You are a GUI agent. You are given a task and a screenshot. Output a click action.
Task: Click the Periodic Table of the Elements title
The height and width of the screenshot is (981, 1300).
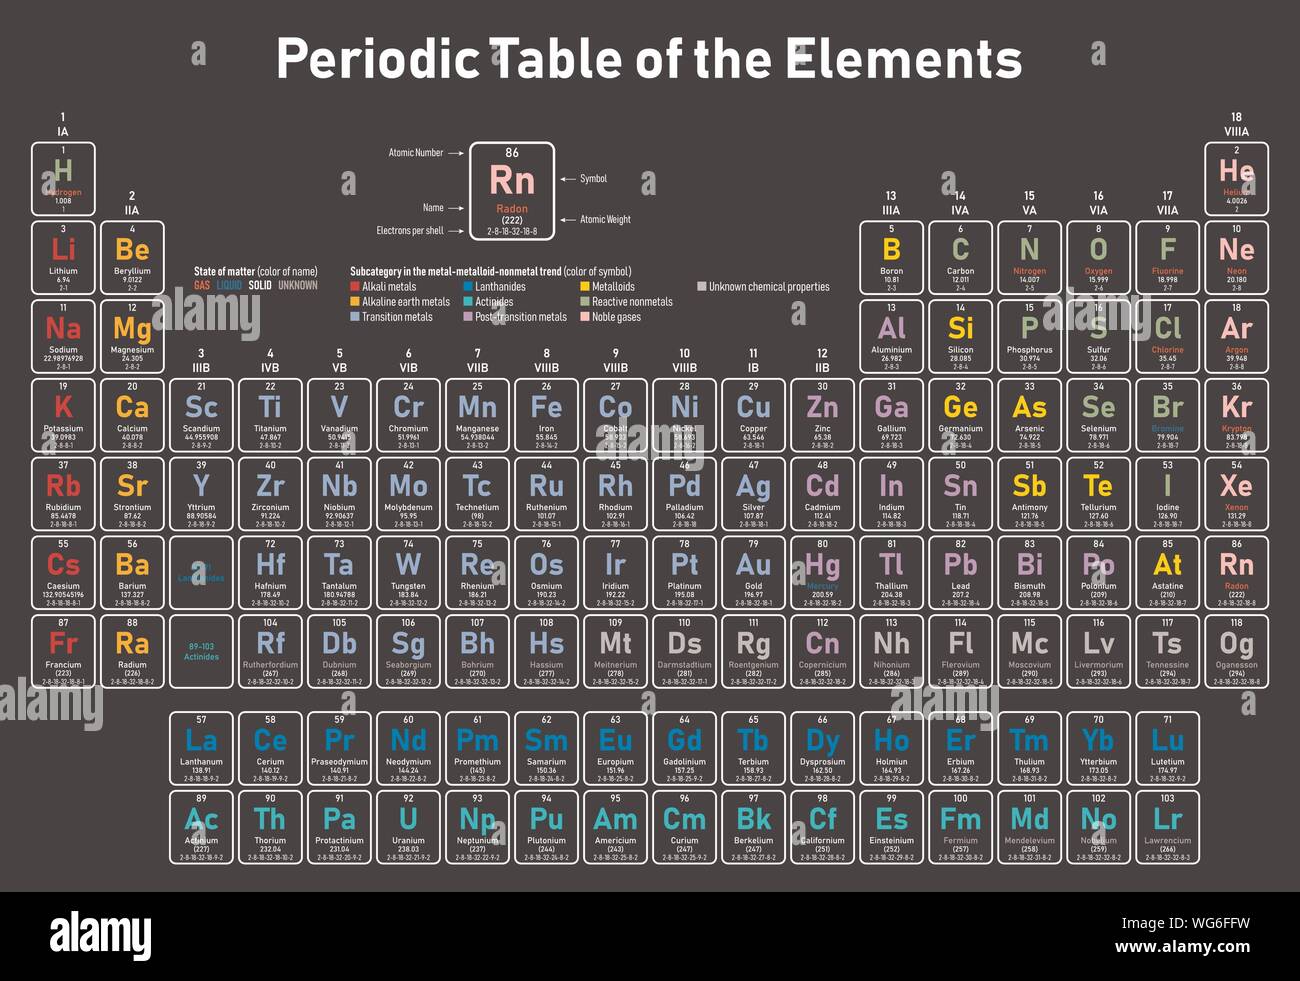coord(649,59)
